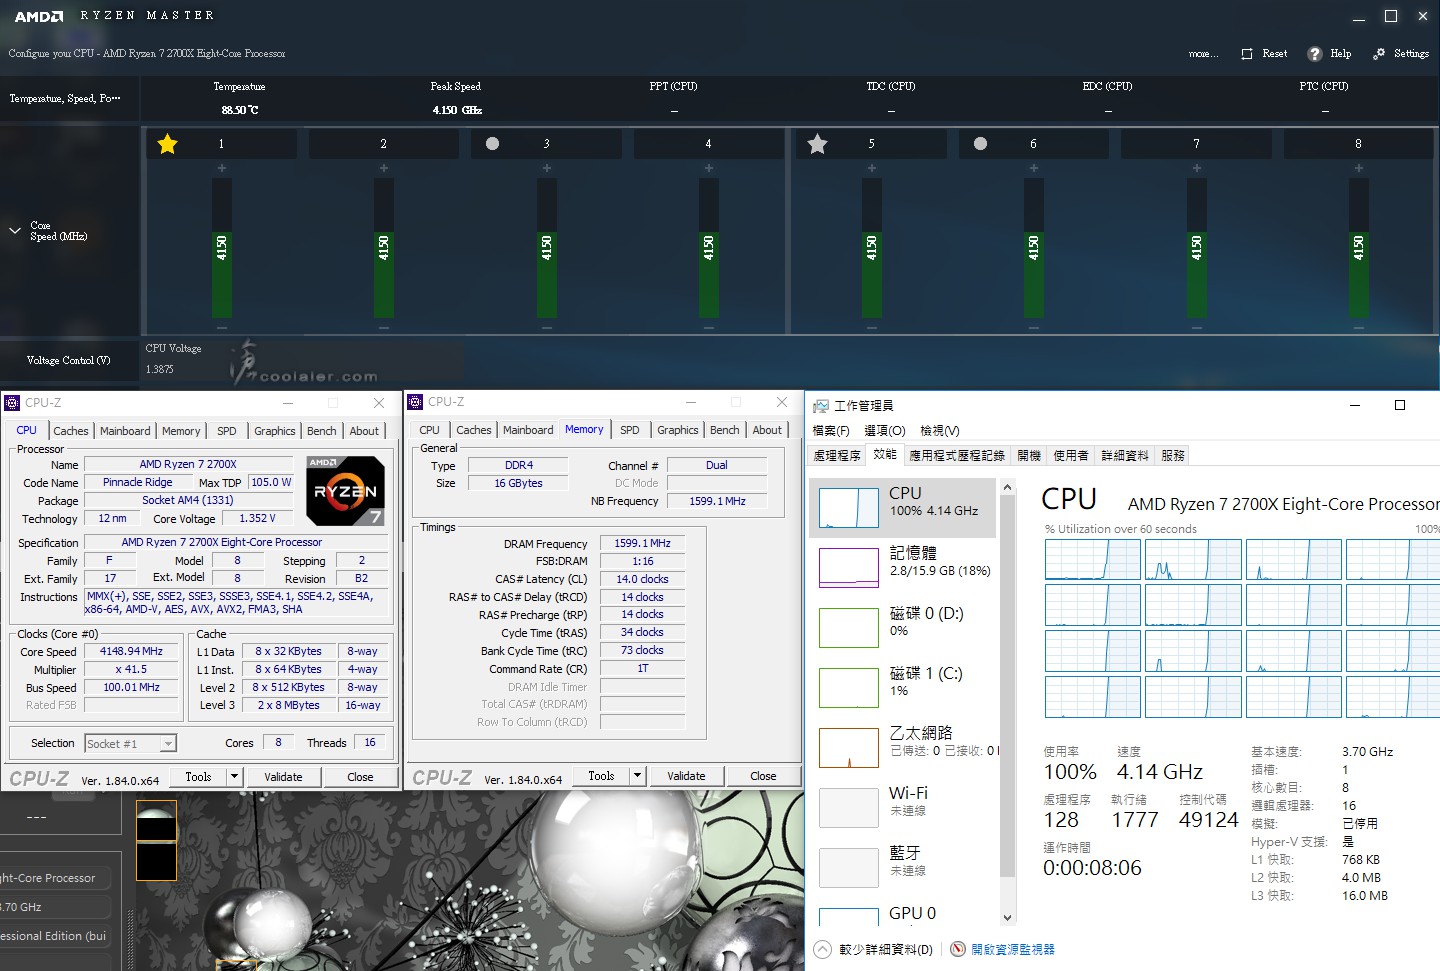Switch to About tab in right CPU-Z
The height and width of the screenshot is (971, 1440).
point(767,430)
